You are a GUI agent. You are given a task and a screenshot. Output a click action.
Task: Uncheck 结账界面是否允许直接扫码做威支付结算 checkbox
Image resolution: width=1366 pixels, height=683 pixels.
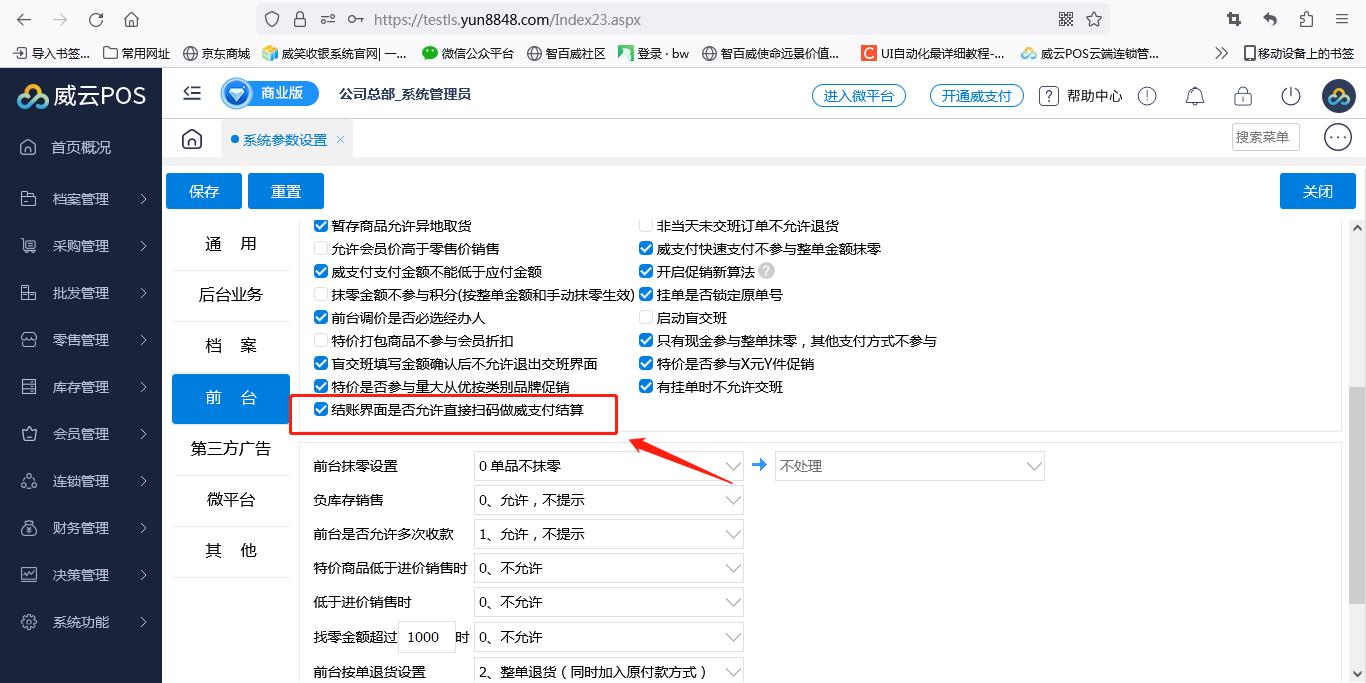point(321,409)
